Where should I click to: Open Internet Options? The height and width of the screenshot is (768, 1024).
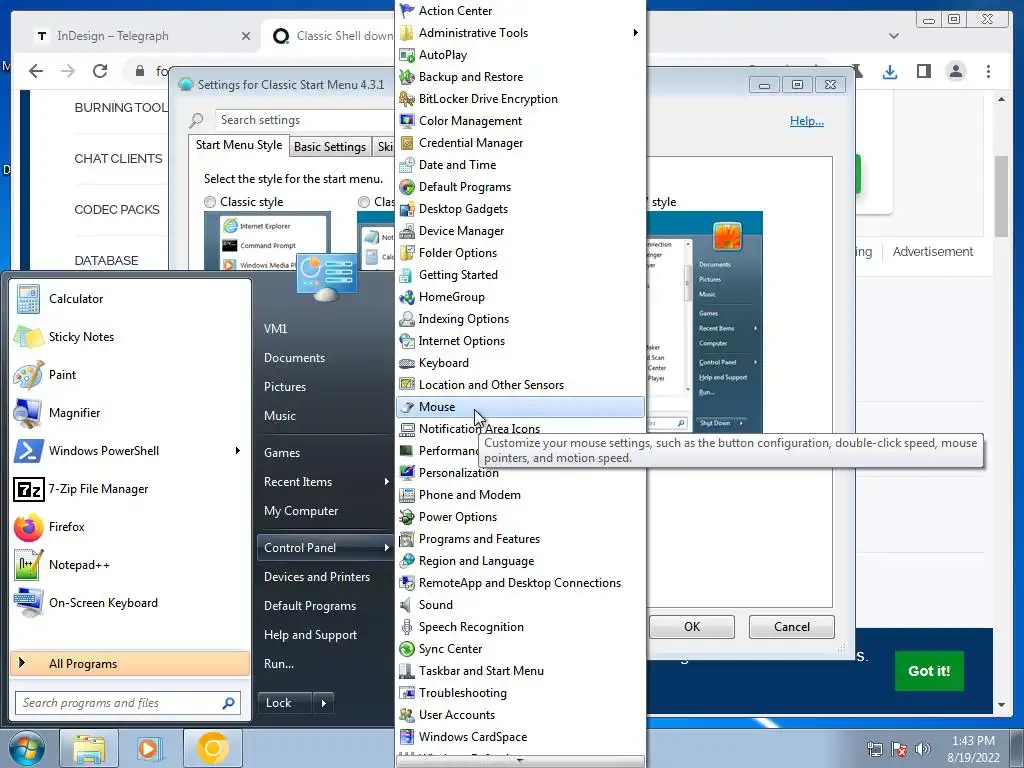(x=520, y=341)
